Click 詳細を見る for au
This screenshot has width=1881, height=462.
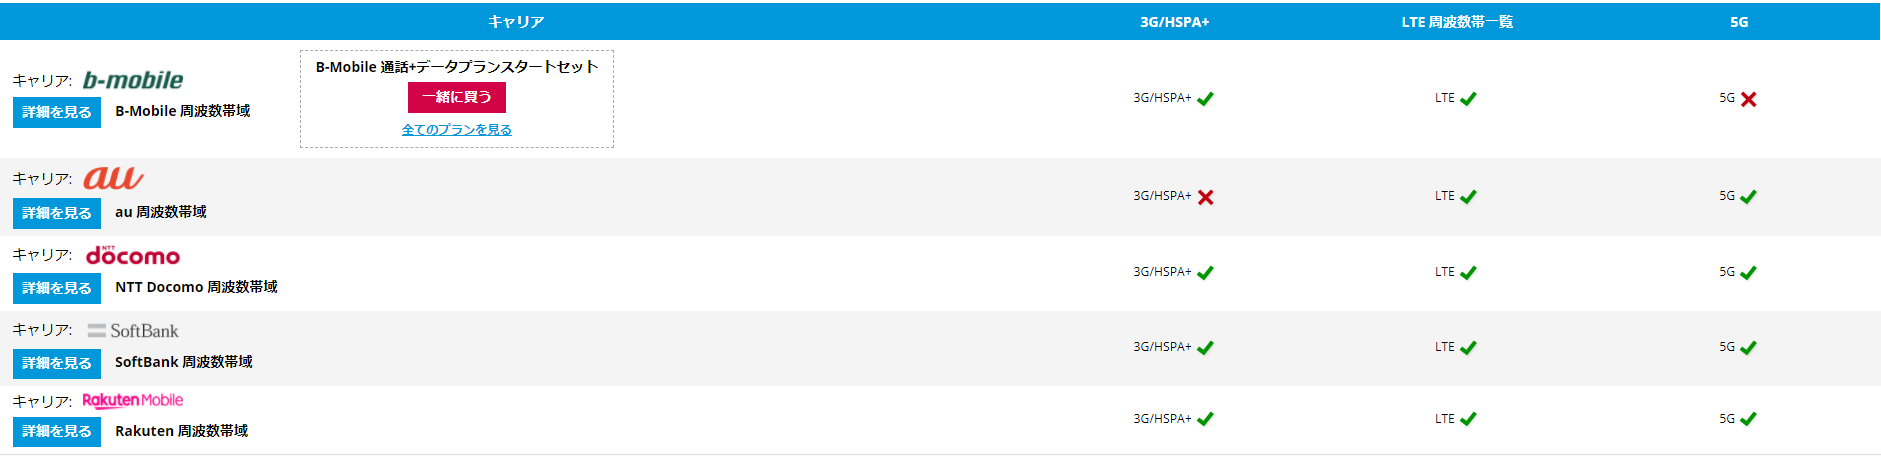(x=57, y=213)
